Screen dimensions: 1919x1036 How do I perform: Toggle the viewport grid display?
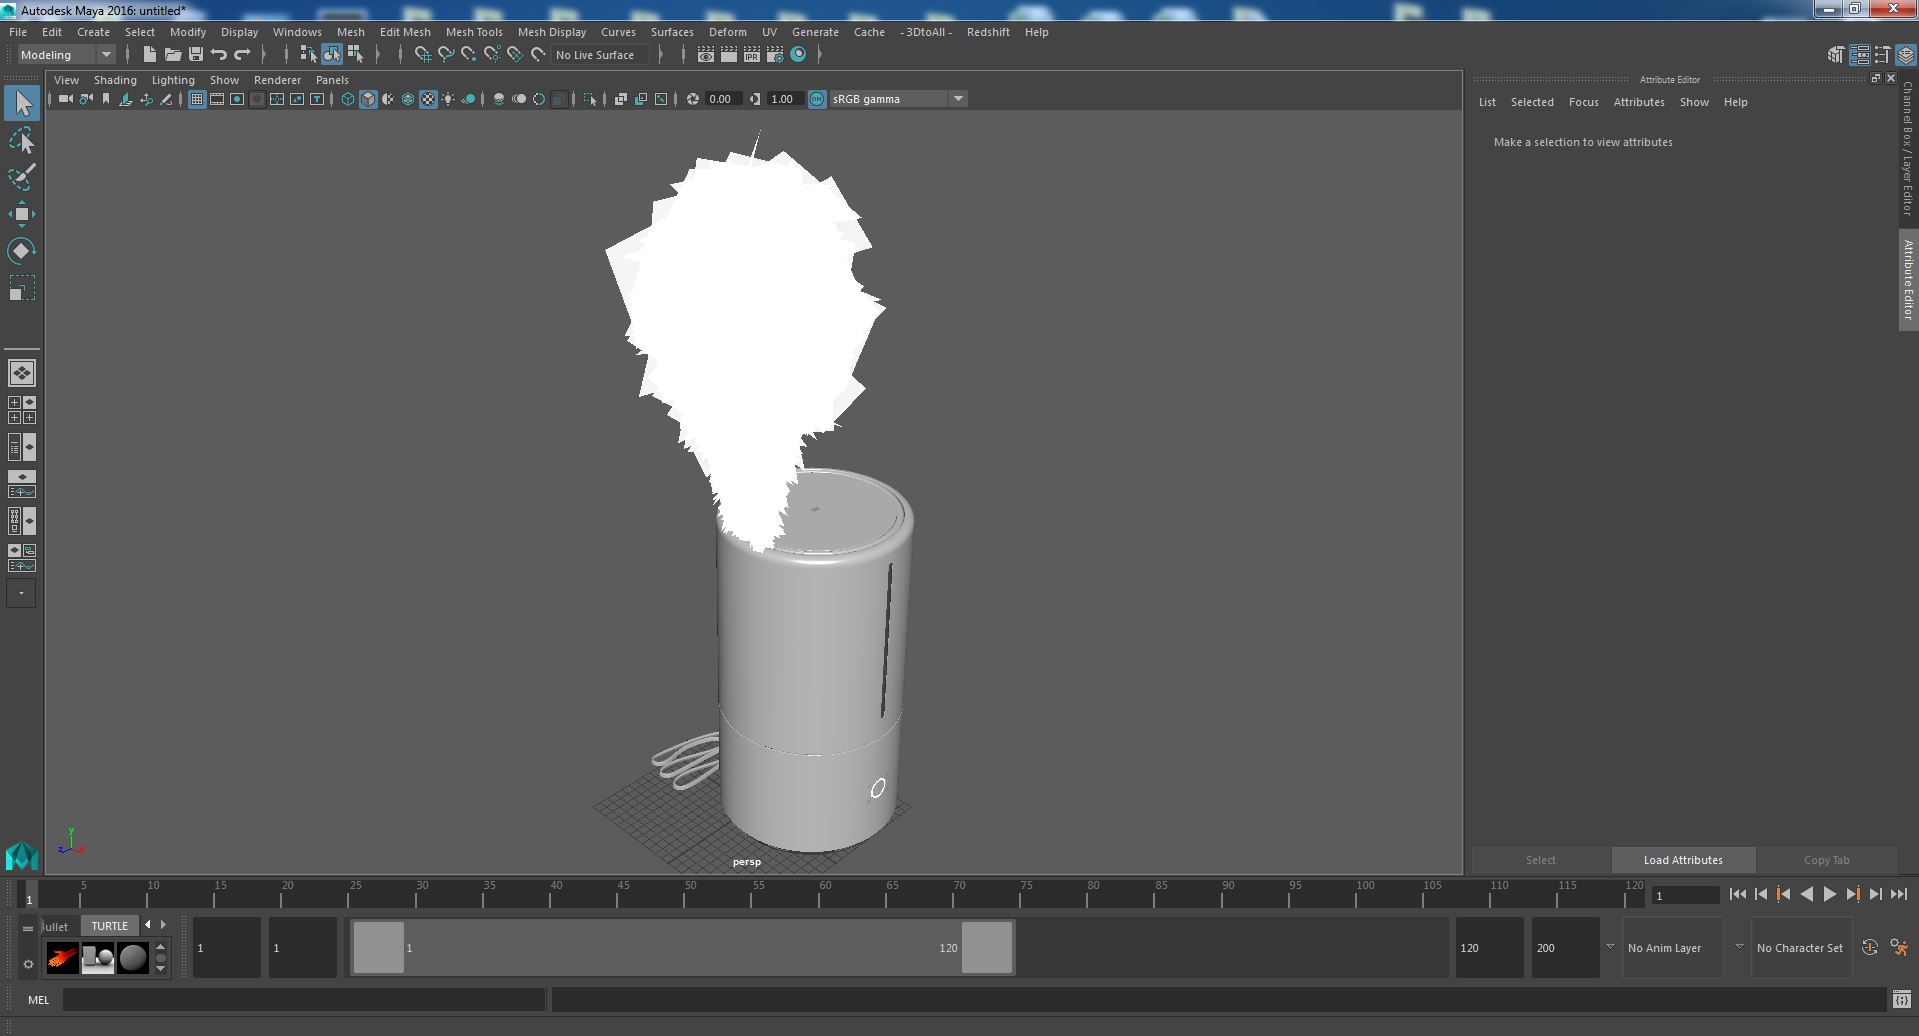pyautogui.click(x=197, y=99)
